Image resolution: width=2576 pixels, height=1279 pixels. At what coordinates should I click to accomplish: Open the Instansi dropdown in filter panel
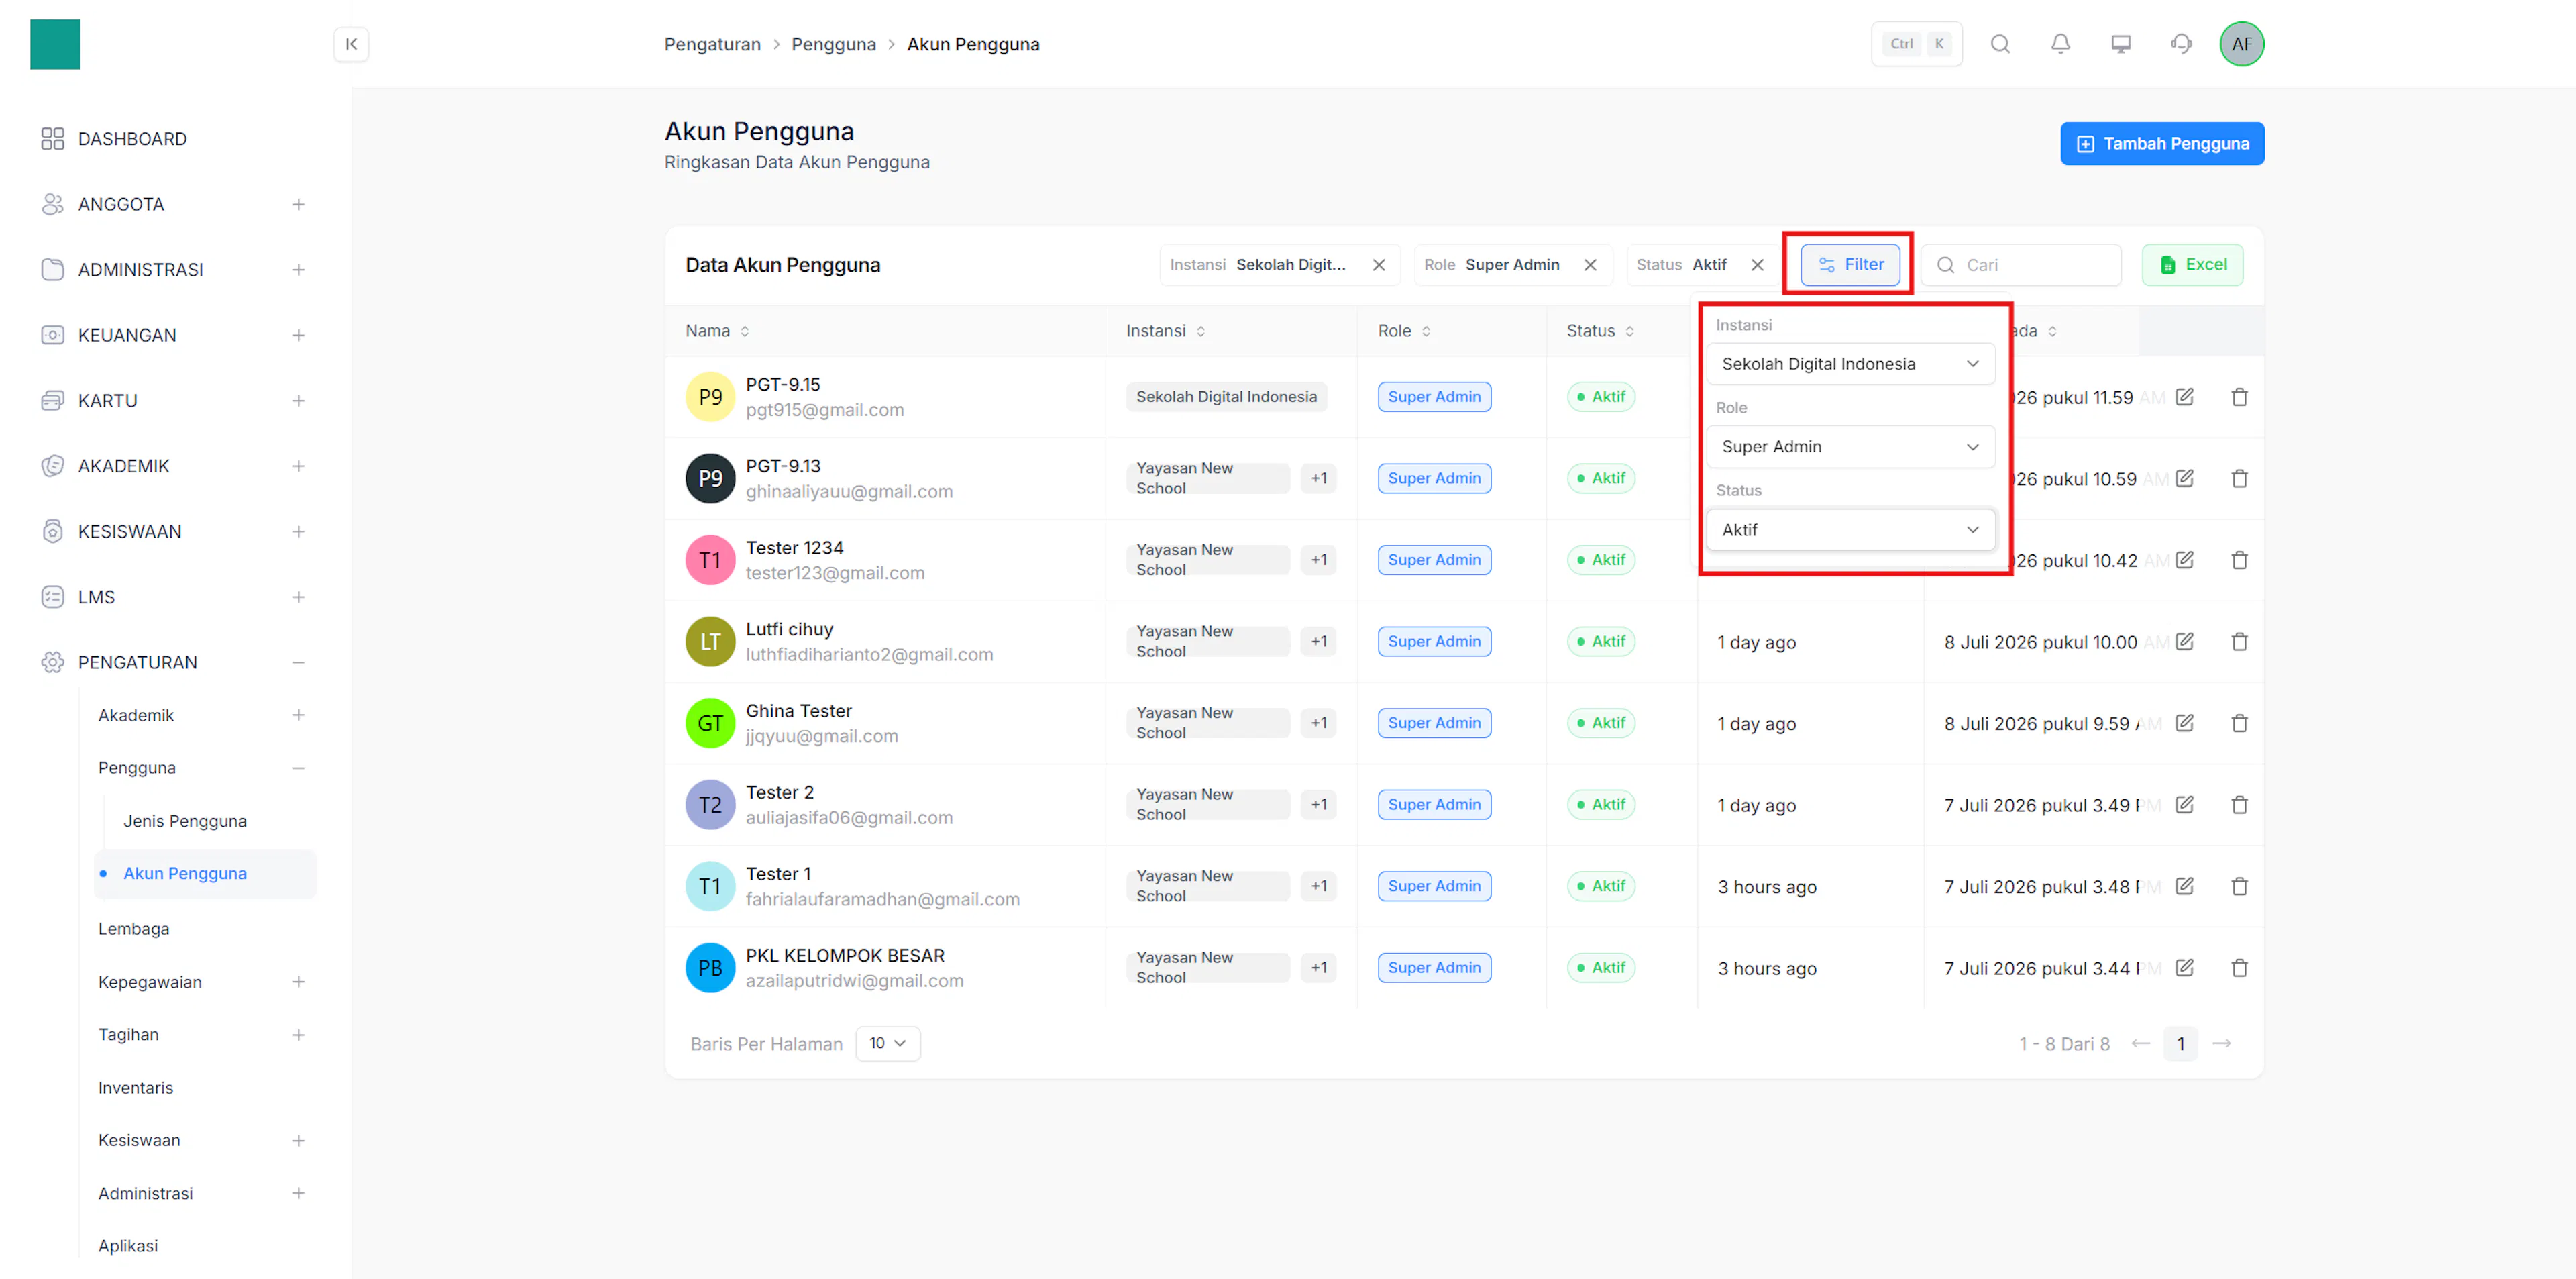[1850, 364]
